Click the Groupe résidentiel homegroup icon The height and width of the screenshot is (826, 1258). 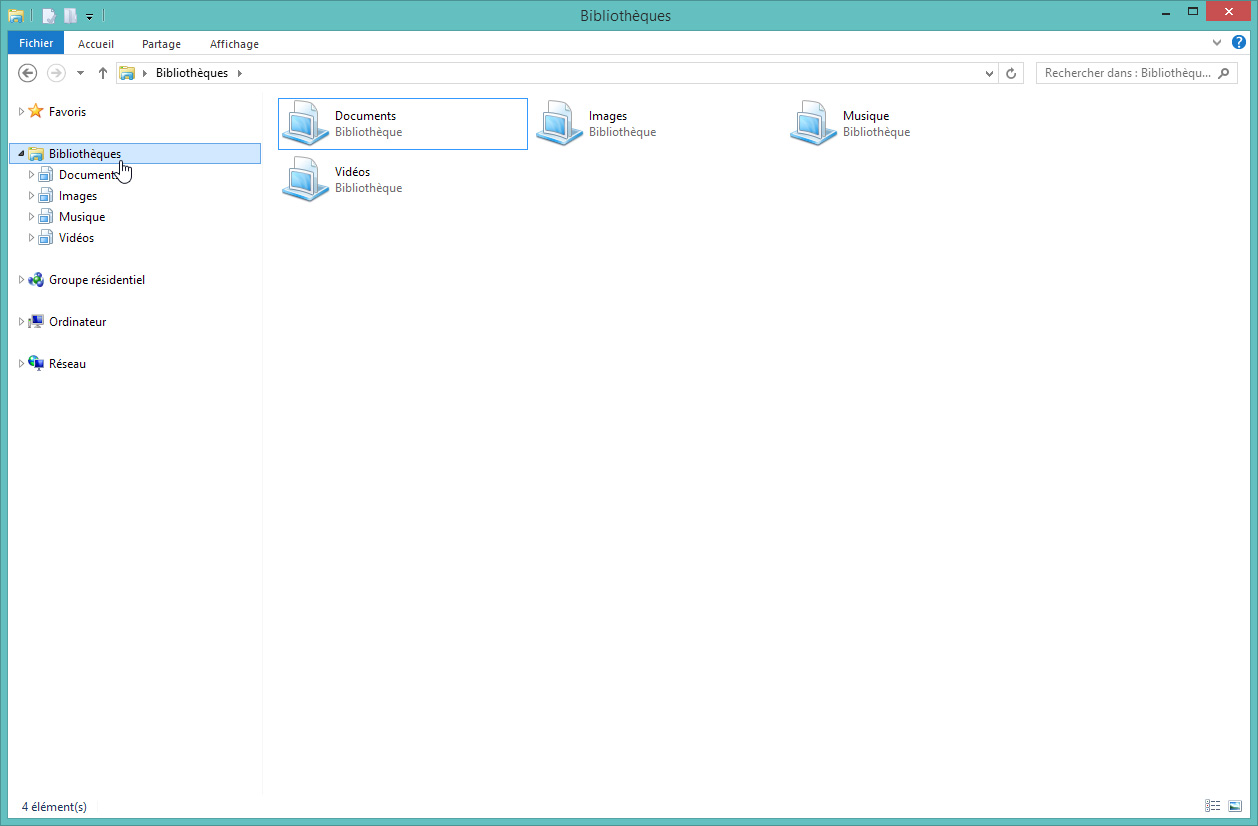point(36,280)
